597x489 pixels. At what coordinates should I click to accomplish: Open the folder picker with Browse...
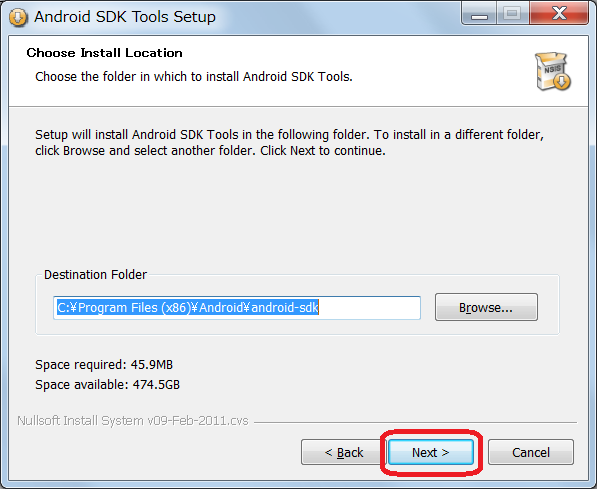point(486,307)
